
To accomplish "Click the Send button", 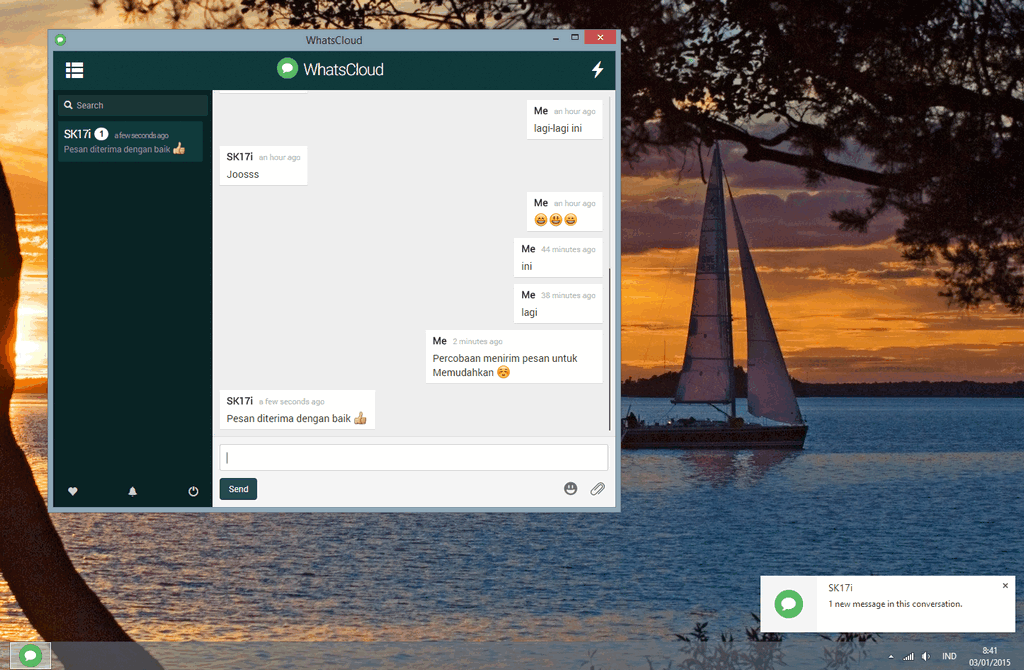I will [238, 489].
